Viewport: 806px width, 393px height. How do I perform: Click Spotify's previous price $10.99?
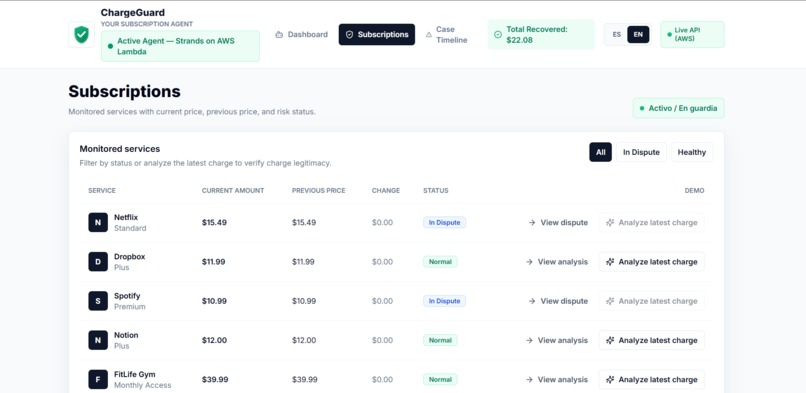[x=304, y=301]
